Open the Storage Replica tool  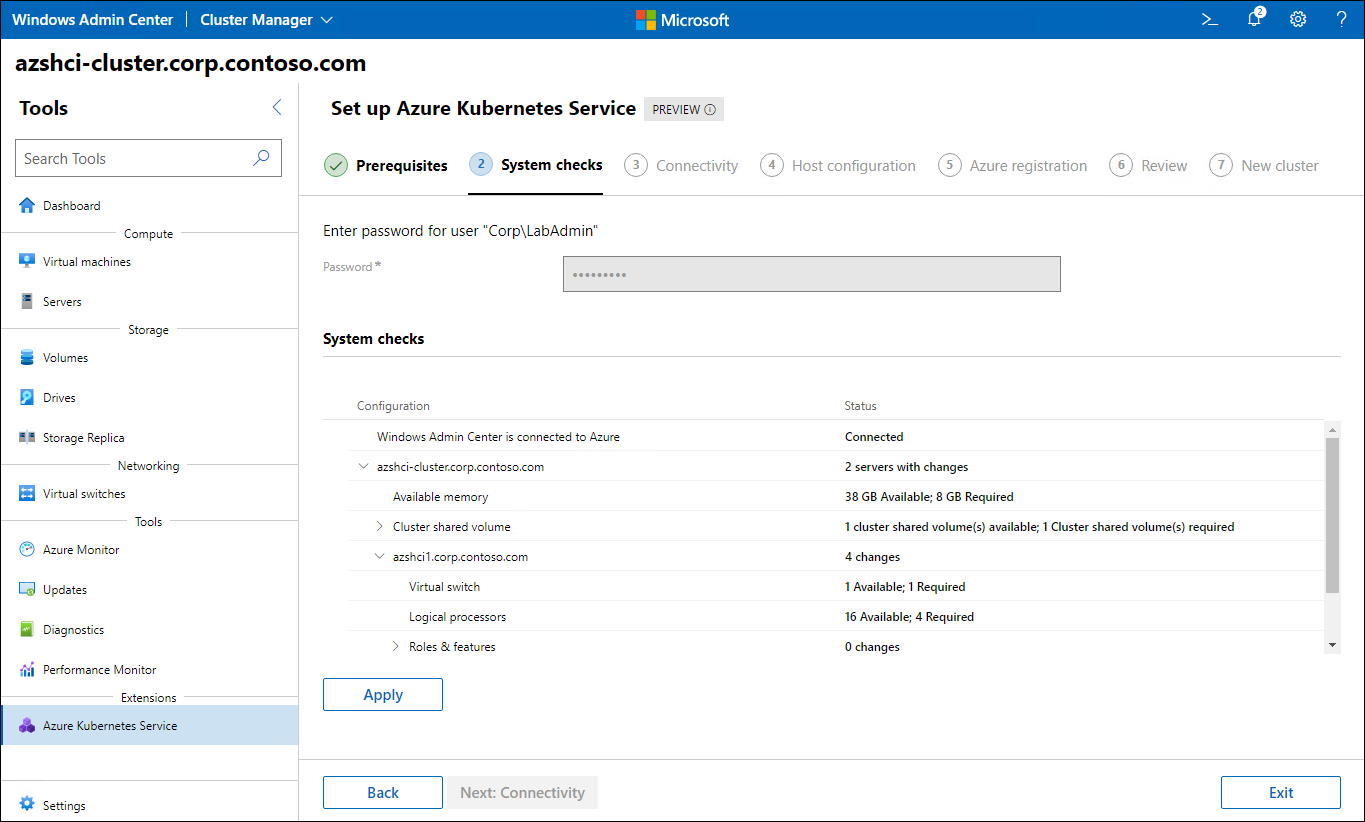point(86,437)
